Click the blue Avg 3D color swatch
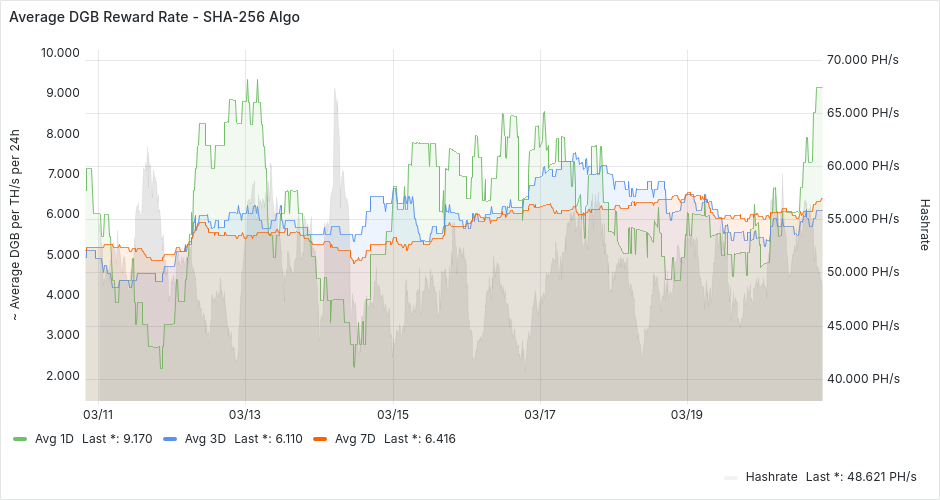This screenshot has width=940, height=500. click(x=169, y=438)
